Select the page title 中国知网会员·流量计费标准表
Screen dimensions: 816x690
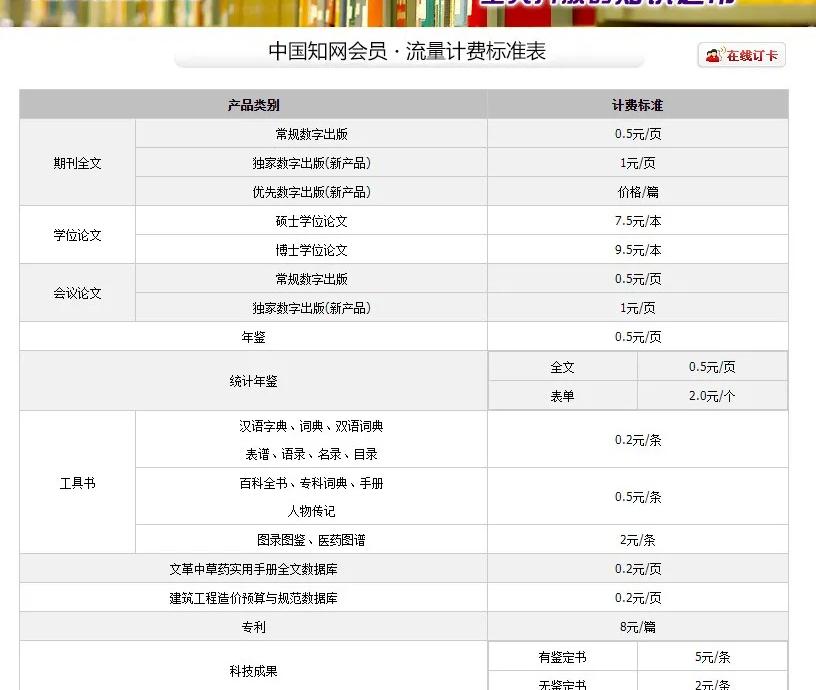pos(407,52)
